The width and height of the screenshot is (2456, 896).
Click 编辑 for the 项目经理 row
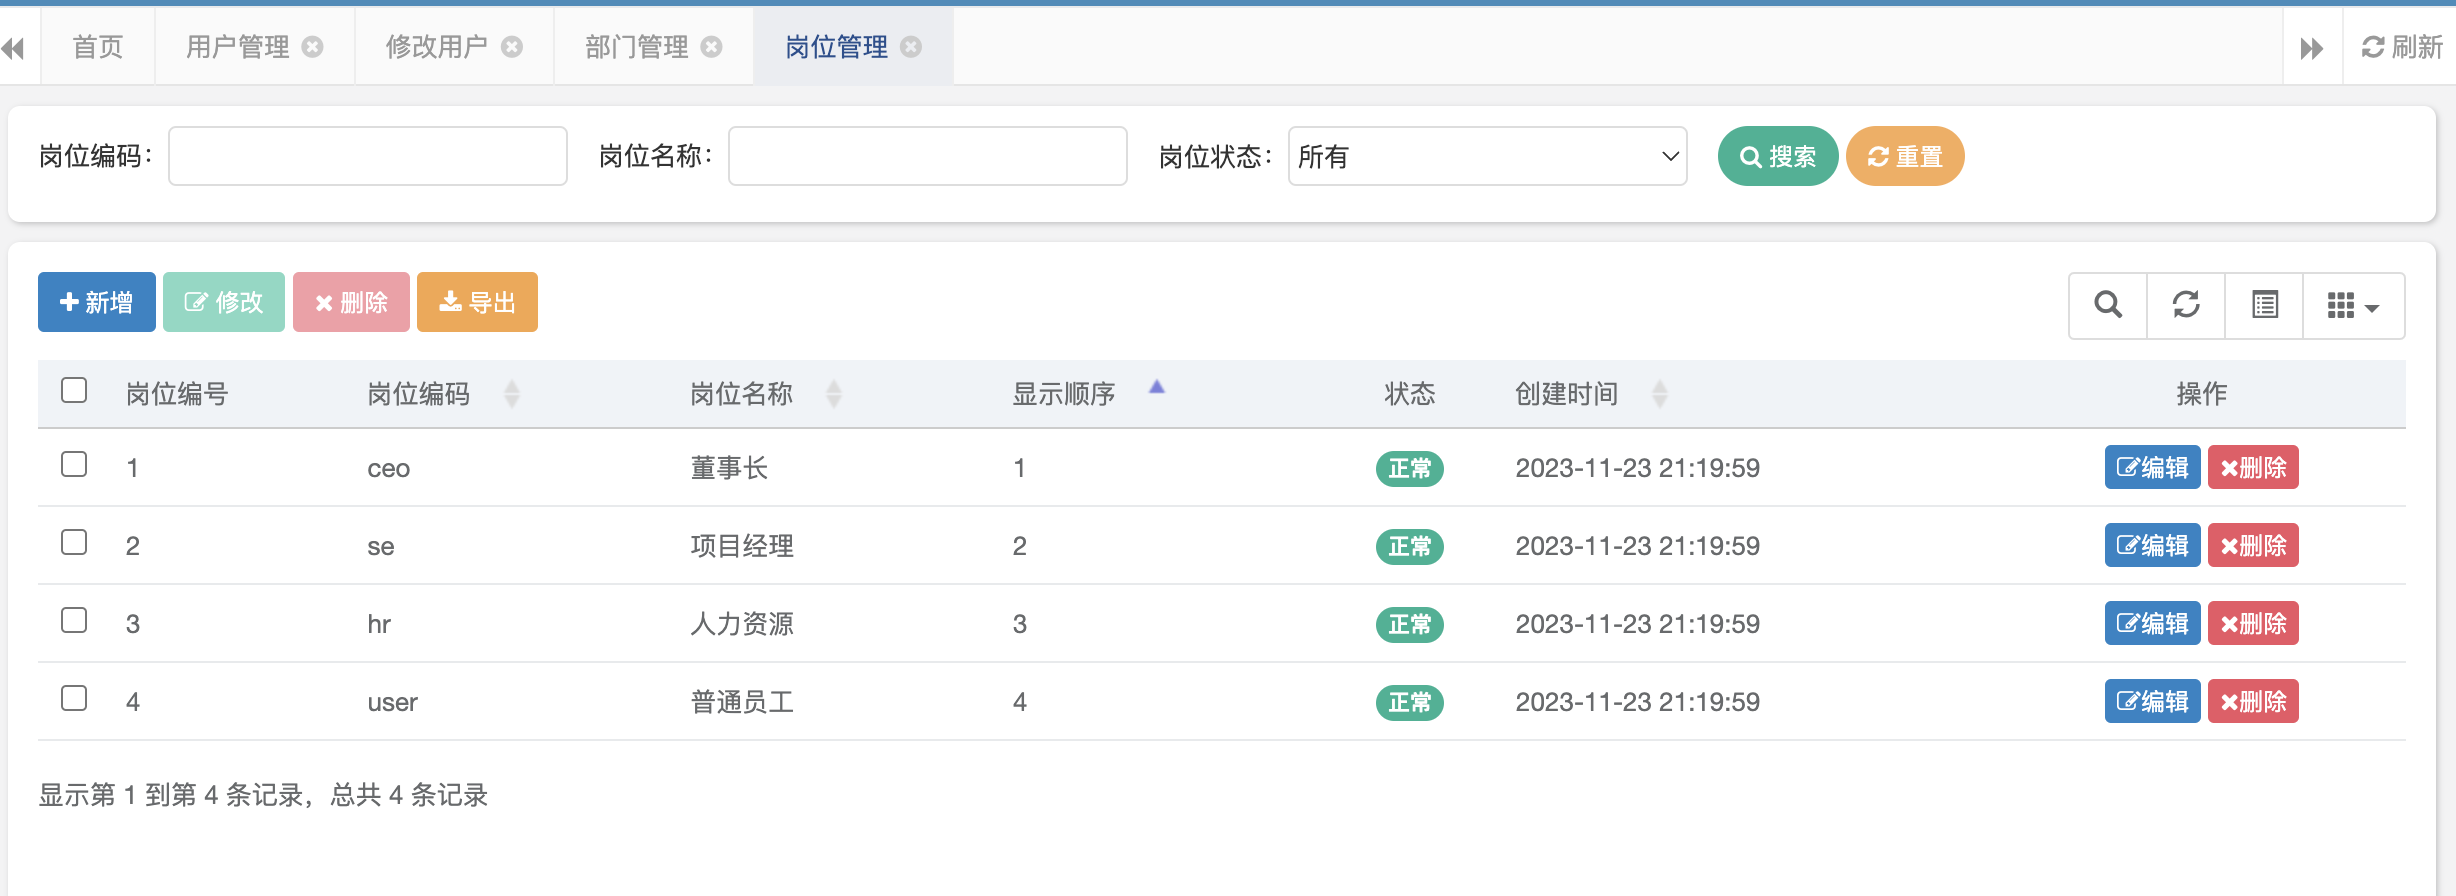[2152, 545]
